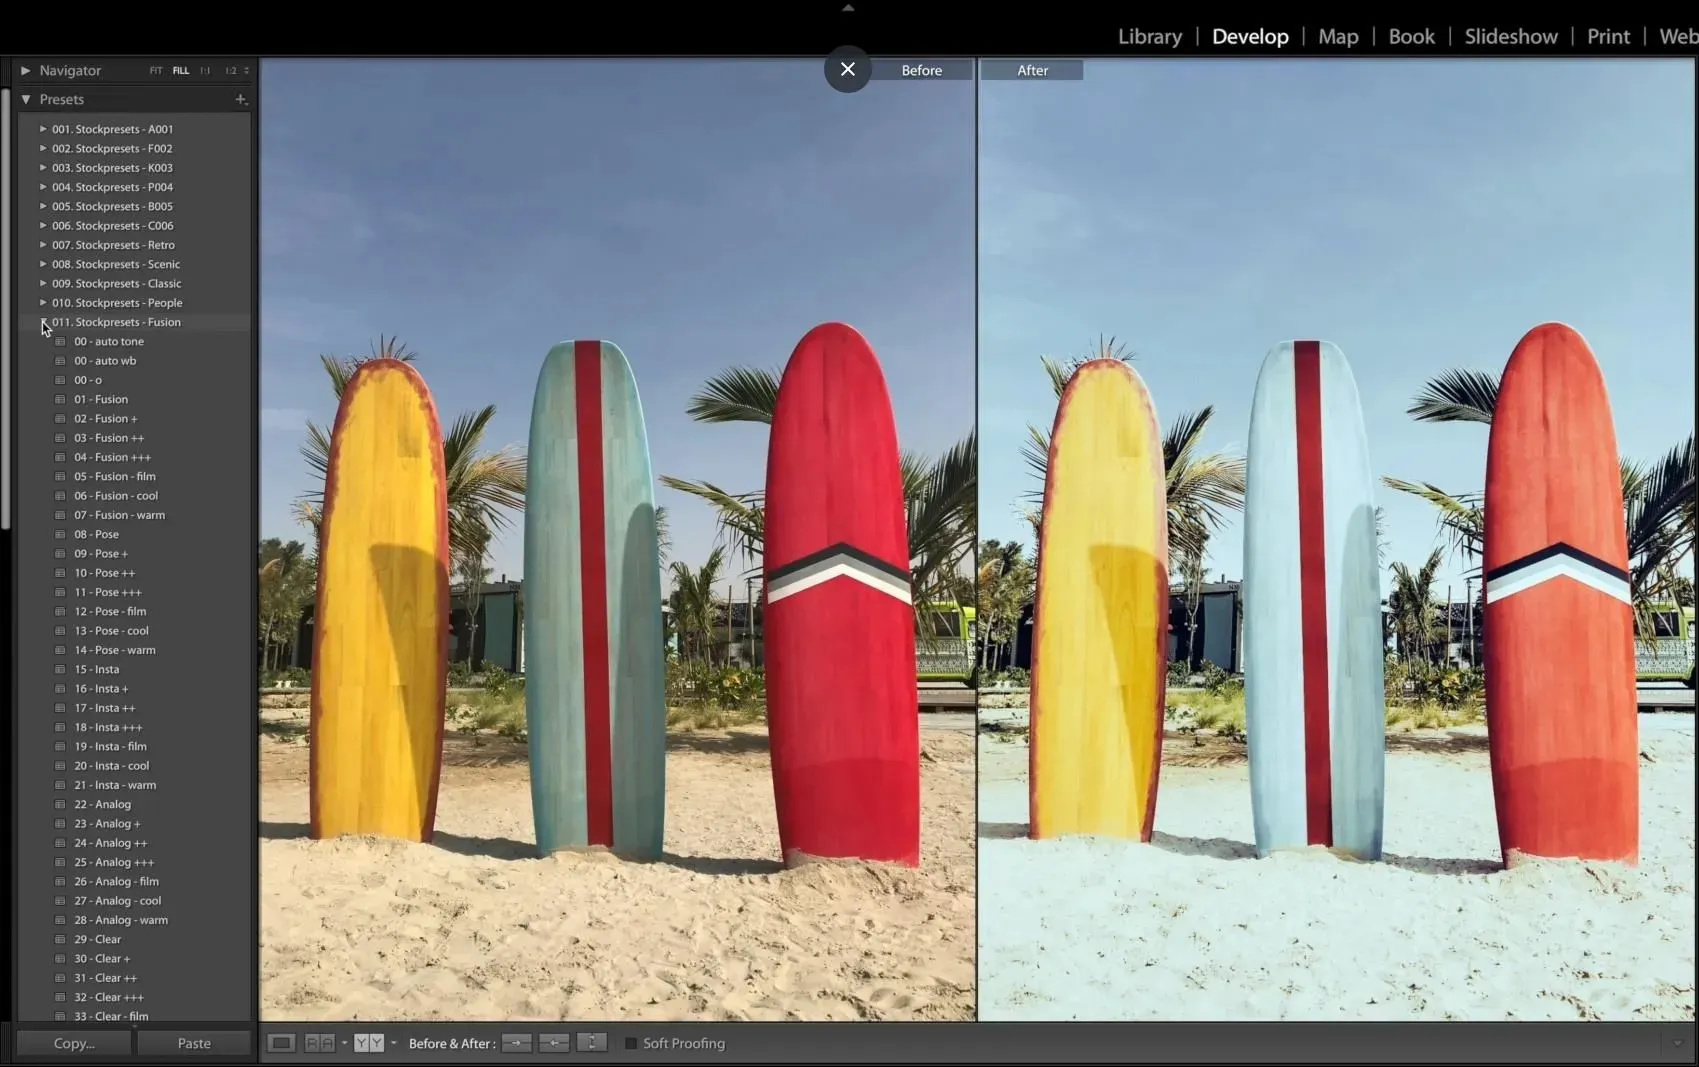Select preset text 20 - Insta - cool
The image size is (1699, 1067).
[x=112, y=766]
